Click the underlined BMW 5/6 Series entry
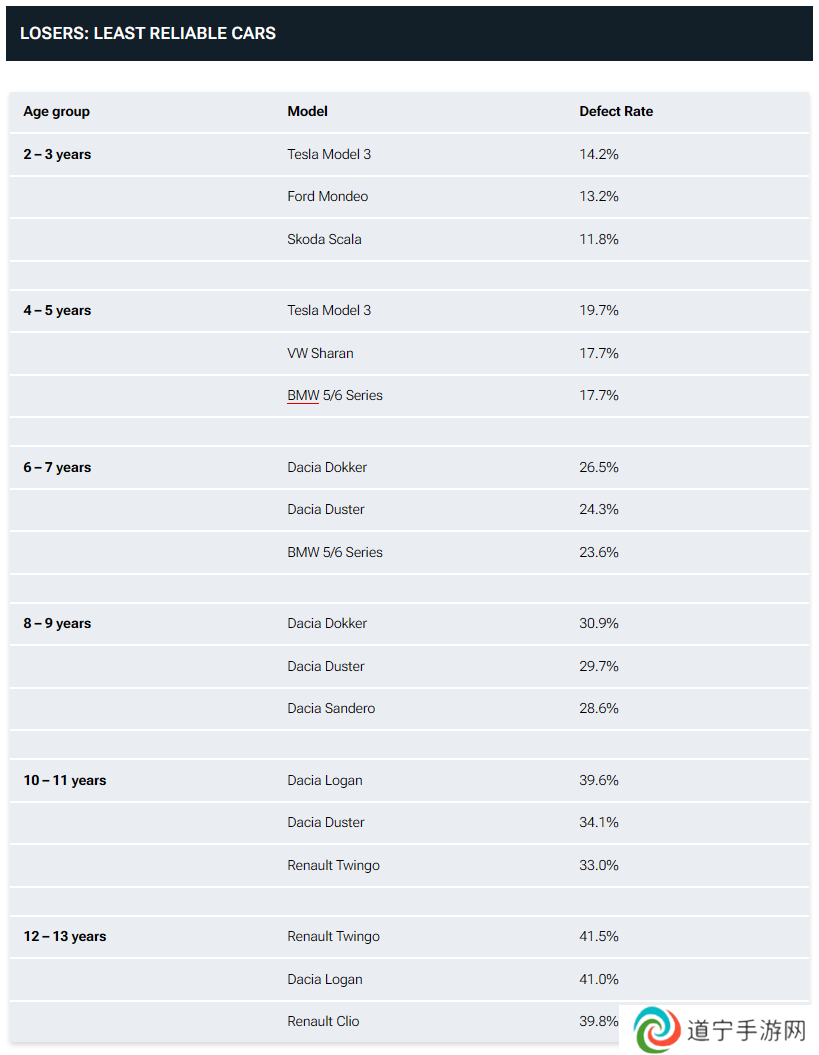Screen dimensions: 819x1055 [x=335, y=396]
